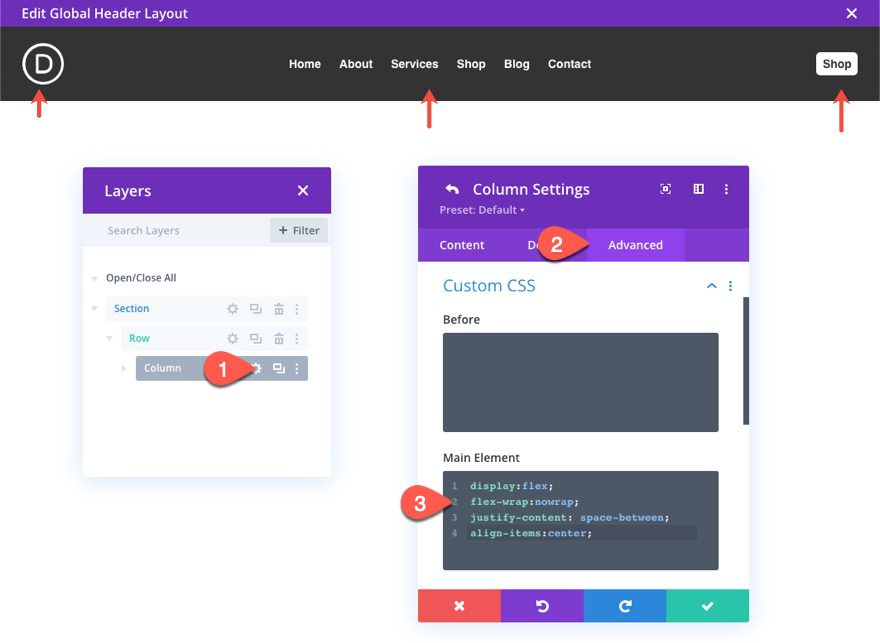Delete the Section layer via trash icon

click(279, 309)
